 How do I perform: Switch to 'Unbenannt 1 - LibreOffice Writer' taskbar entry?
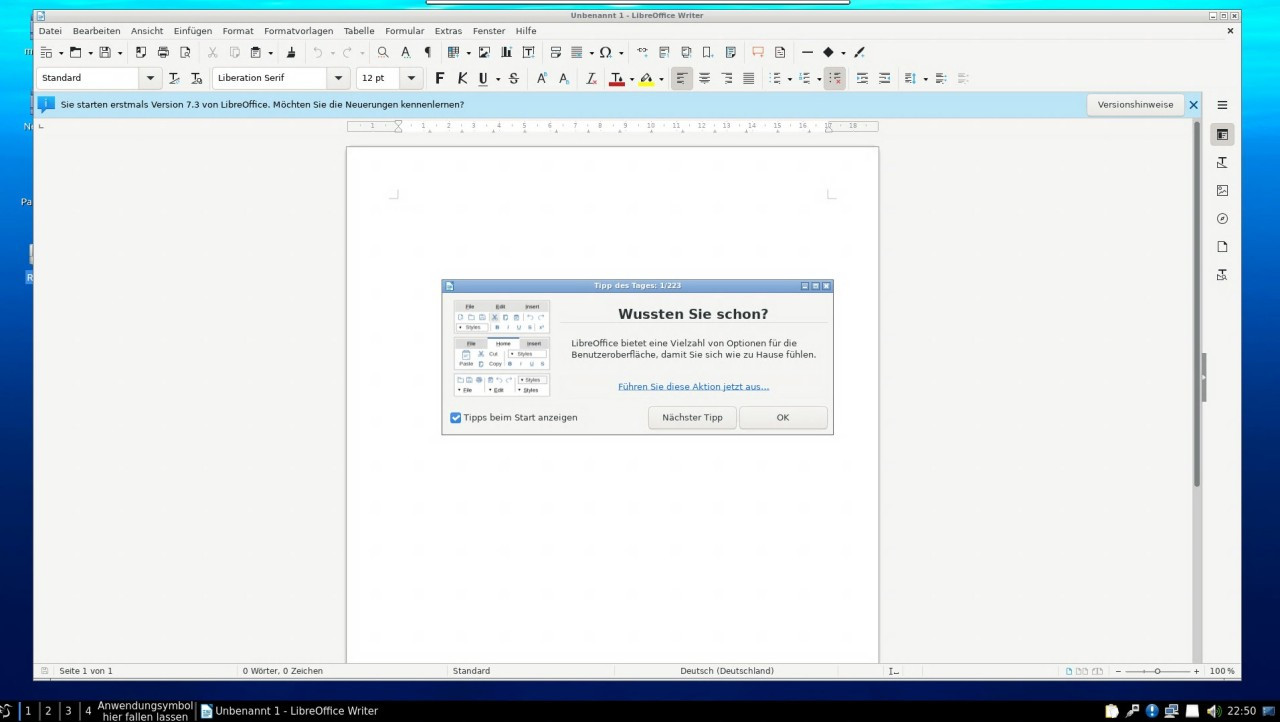(x=289, y=711)
